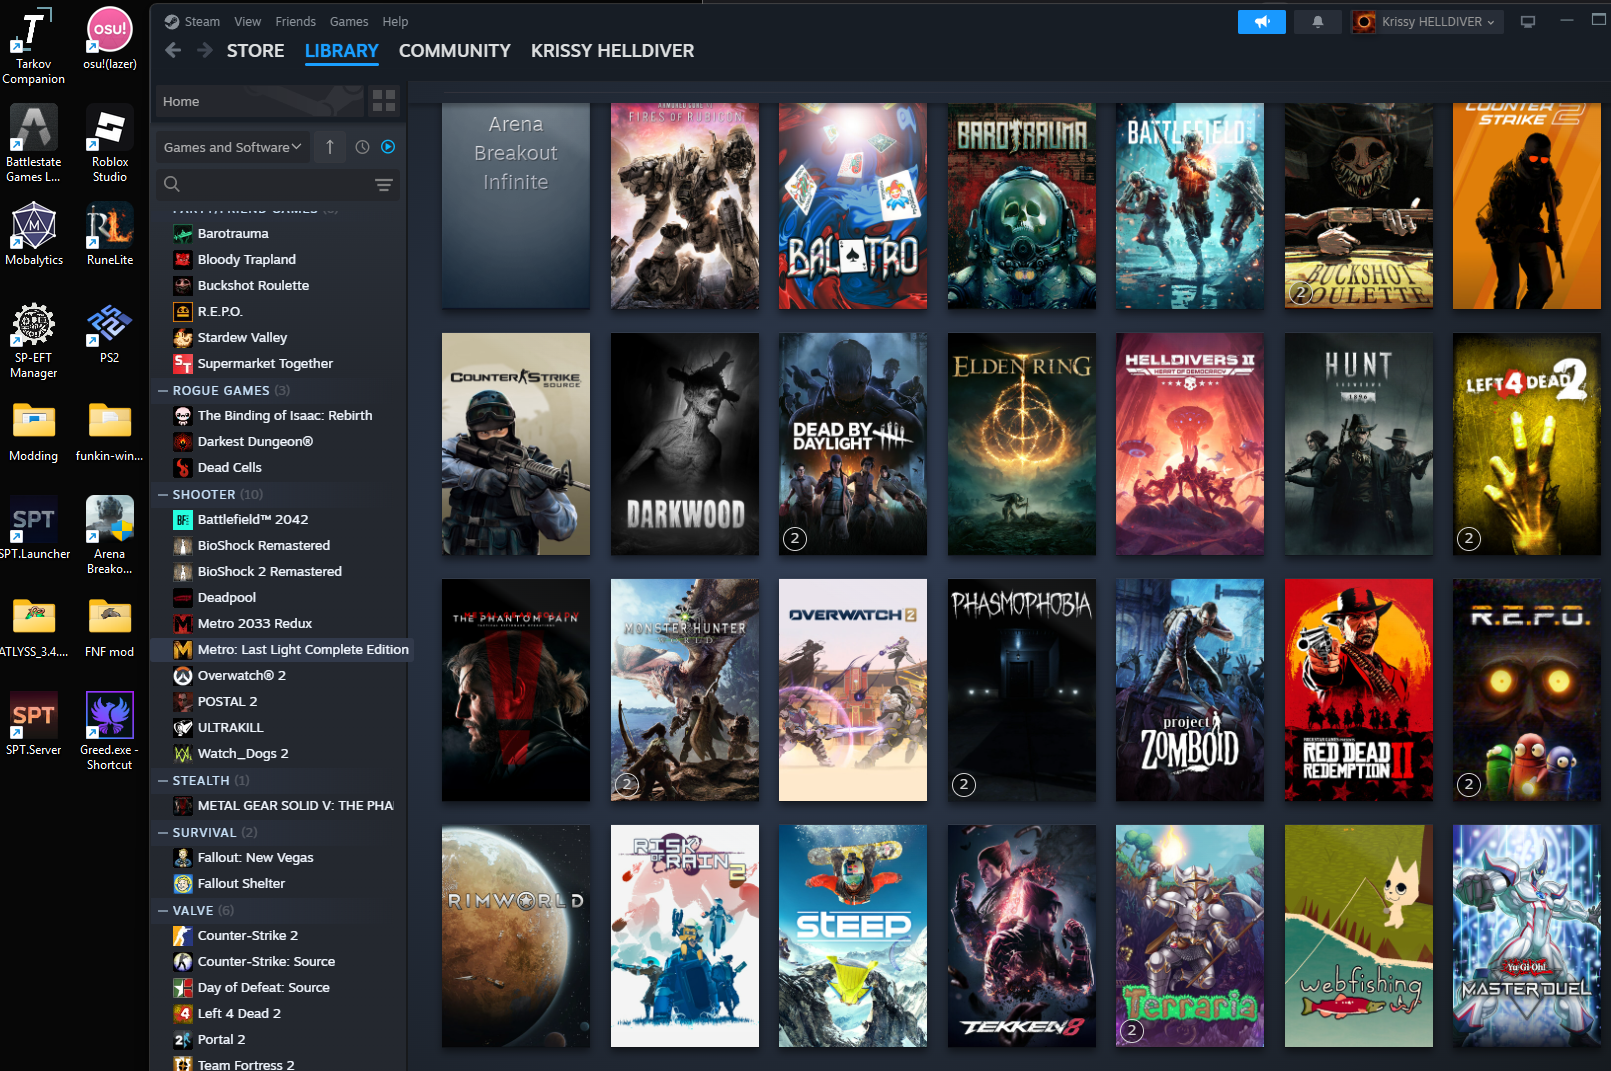The image size is (1611, 1071).
Task: Click the sort ascending arrow in sidebar
Action: (330, 147)
